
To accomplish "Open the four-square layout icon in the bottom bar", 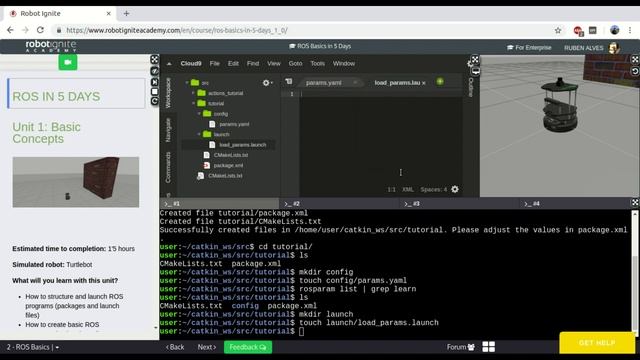I will point(489,347).
